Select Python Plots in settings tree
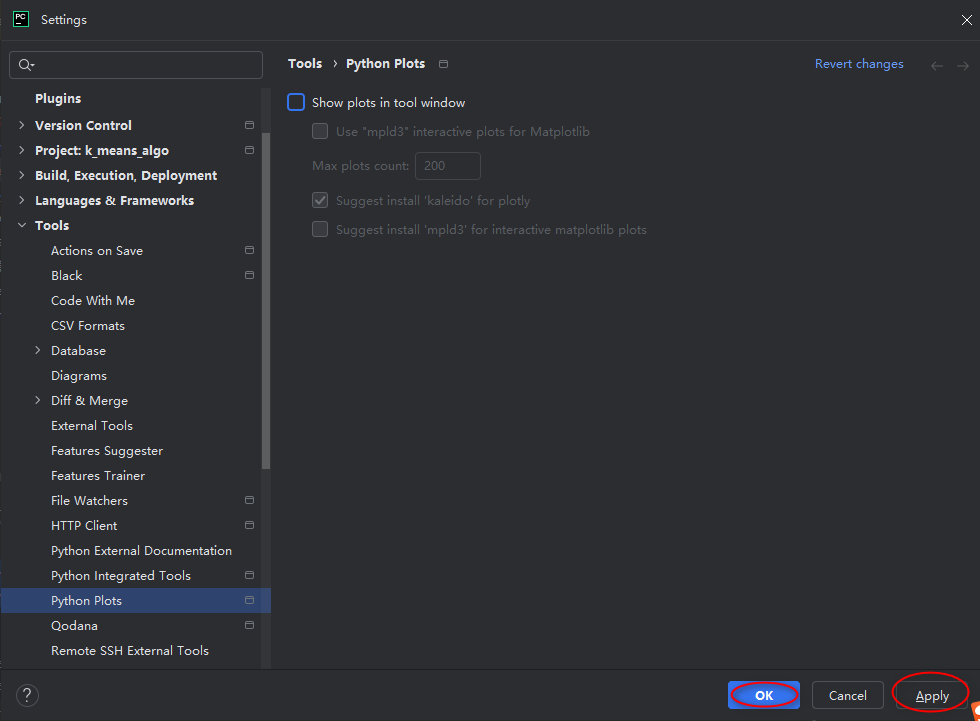 136,600
